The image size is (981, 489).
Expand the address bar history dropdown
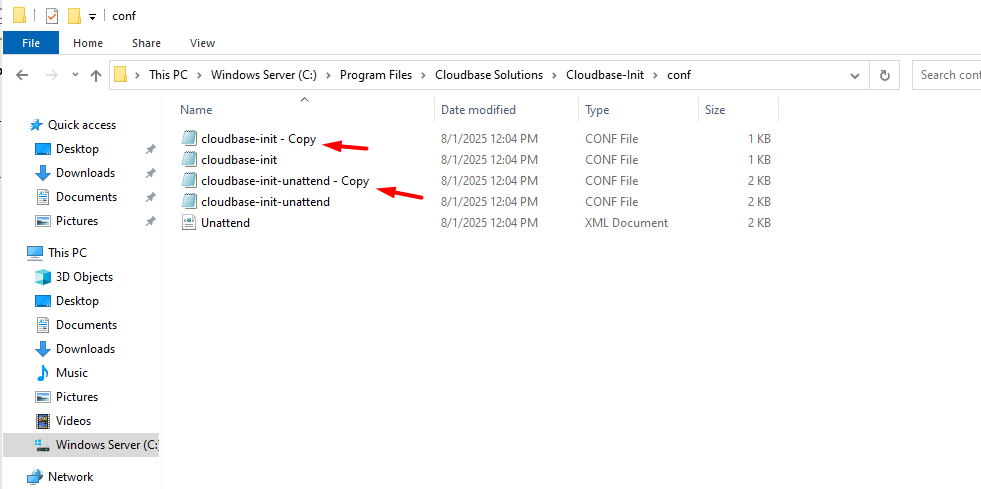(853, 75)
